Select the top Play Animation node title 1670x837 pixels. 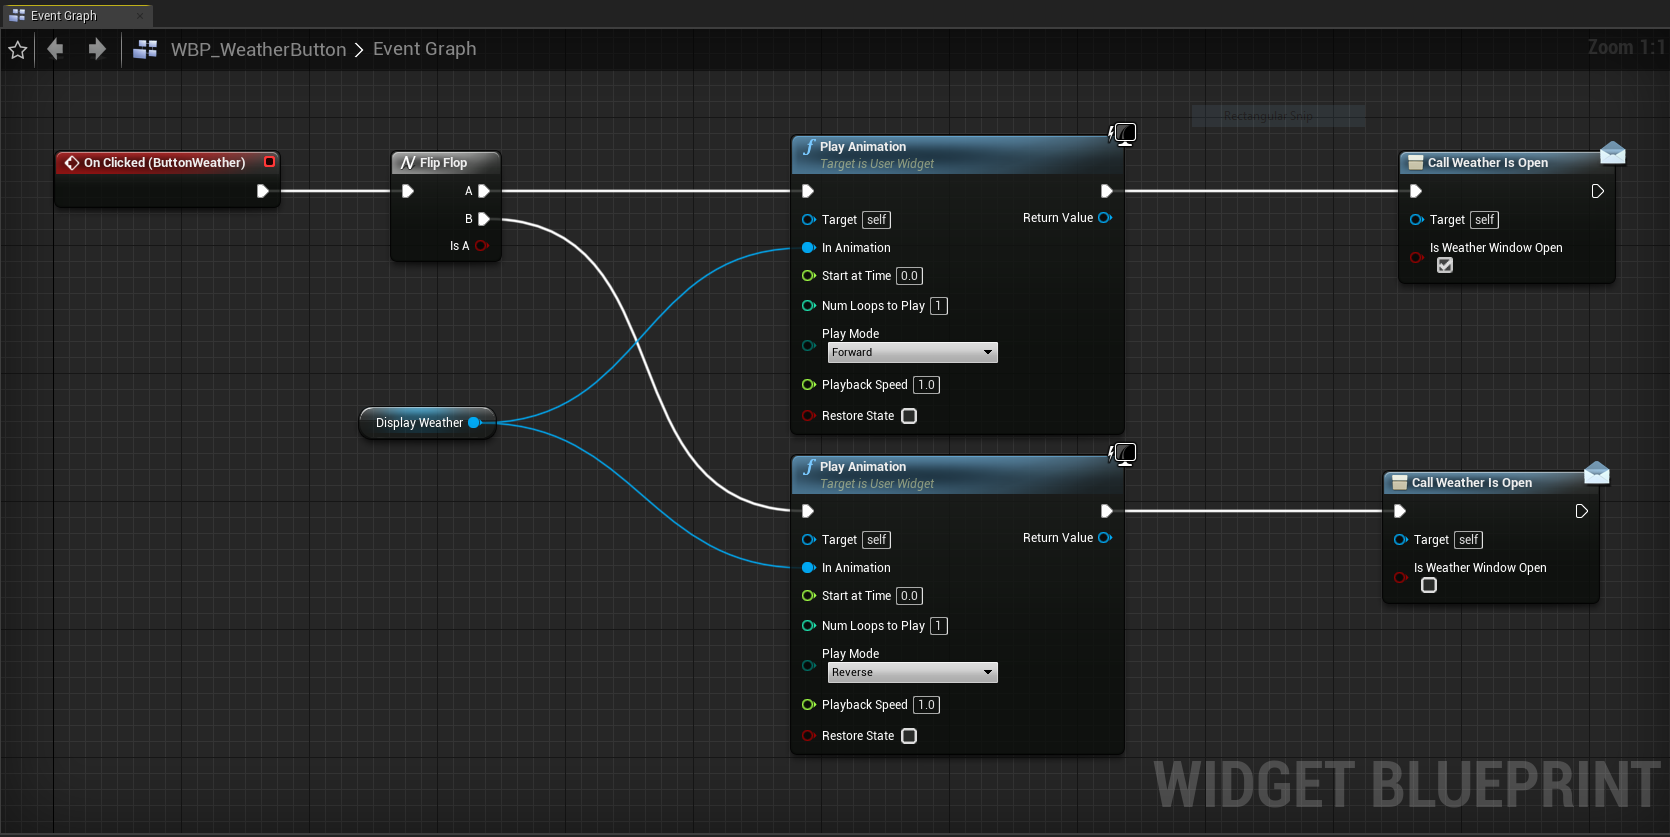[x=863, y=147]
